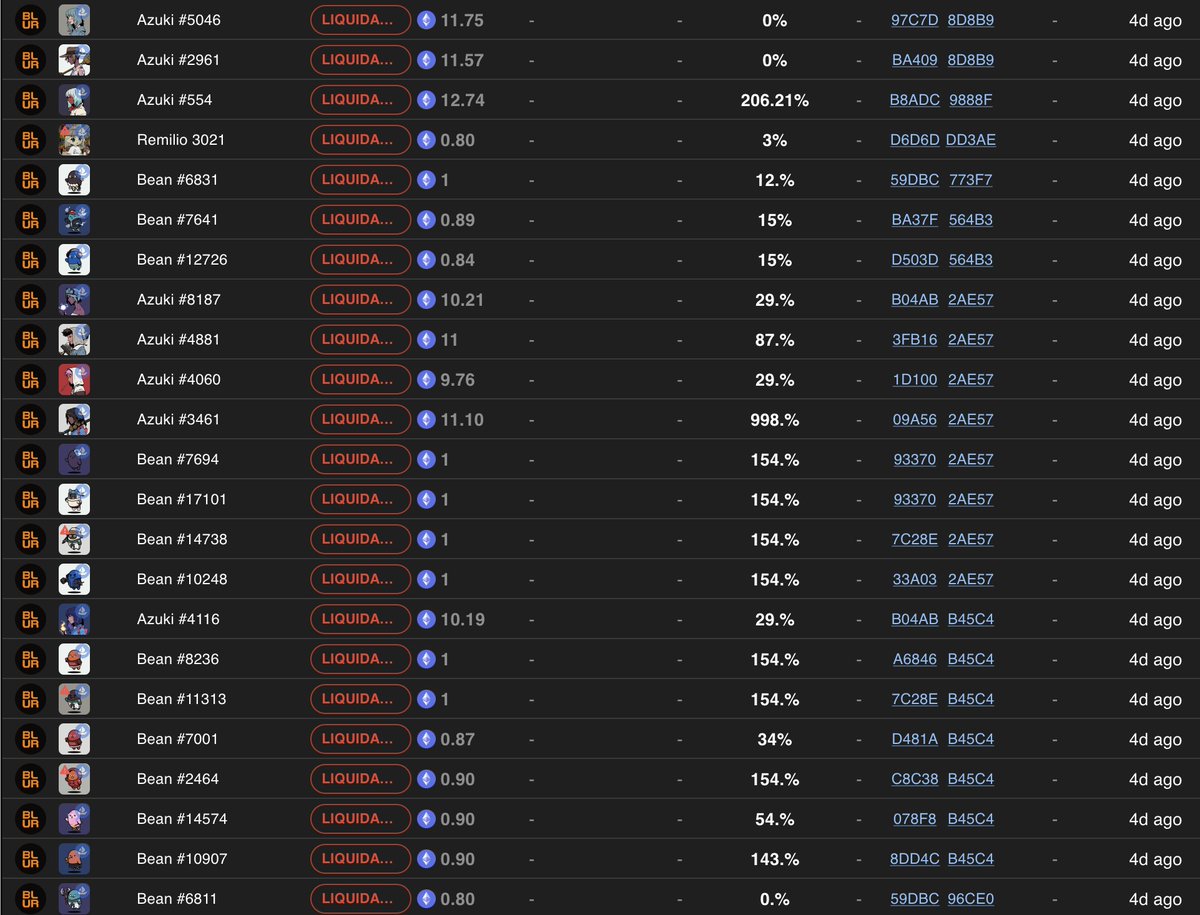View the Azuki #3461 avatar thumbnail
The image size is (1200, 915).
click(x=75, y=420)
